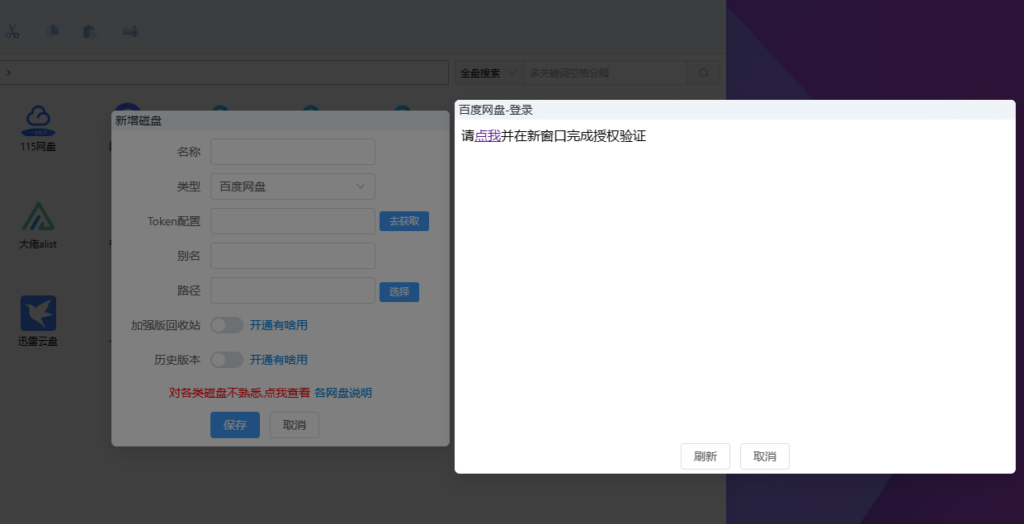Click the 百度网盘-登录 dialog title bar
Viewport: 1024px width, 524px height.
click(735, 110)
